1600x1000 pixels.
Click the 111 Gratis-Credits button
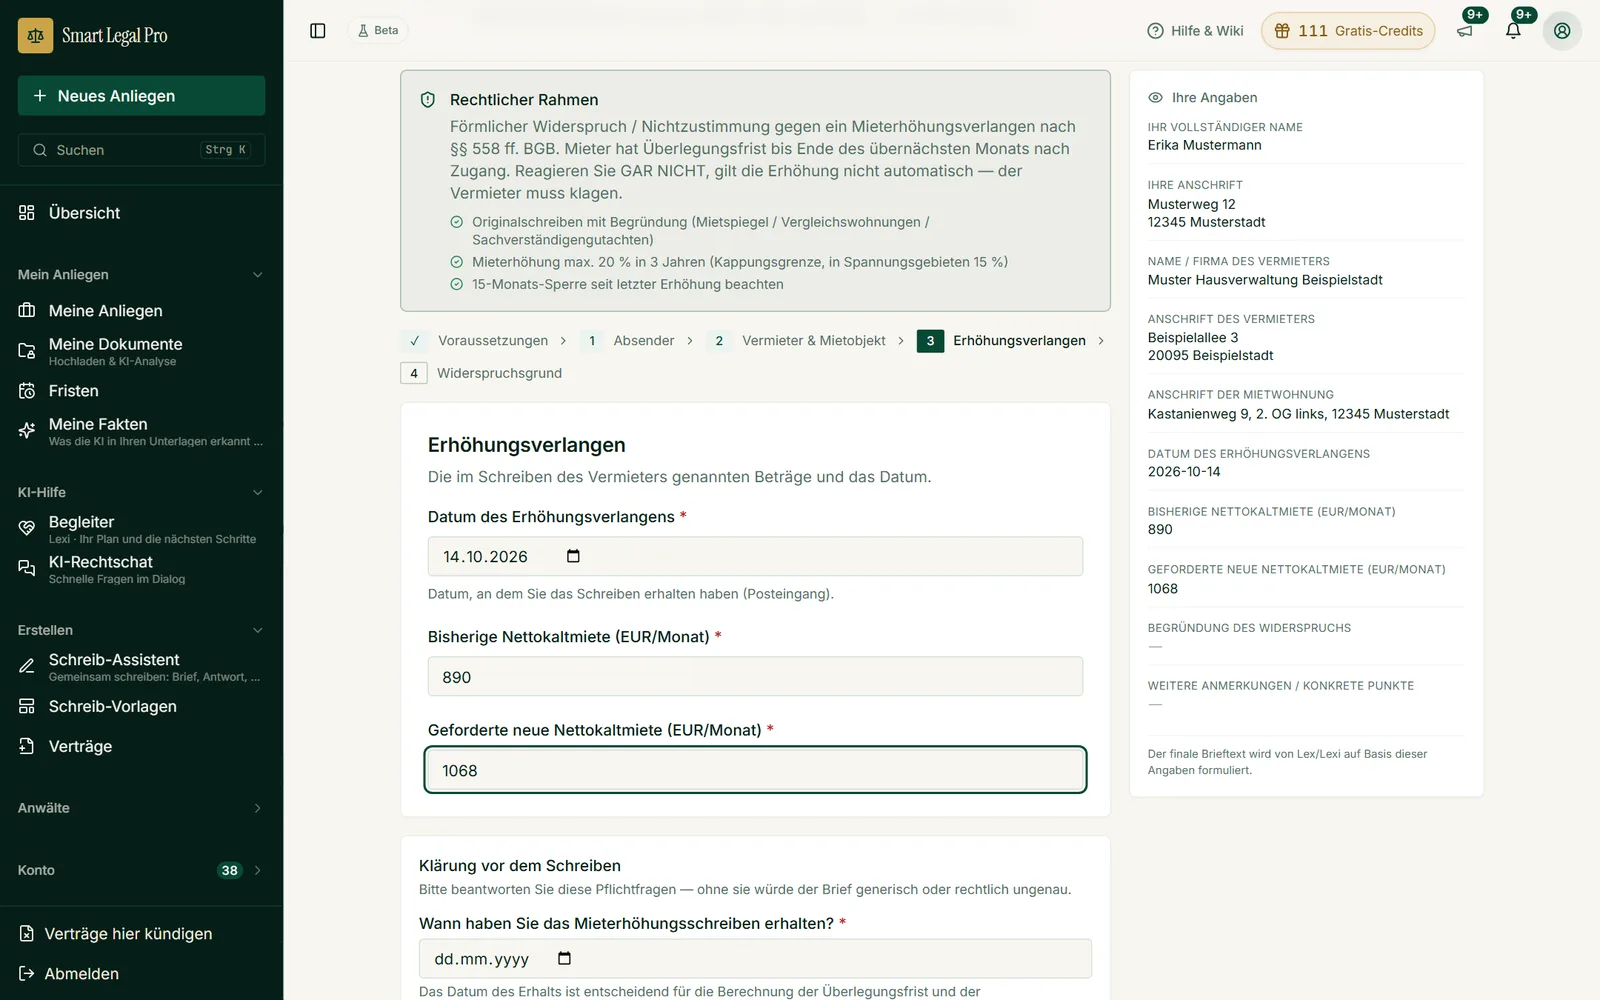[1348, 31]
